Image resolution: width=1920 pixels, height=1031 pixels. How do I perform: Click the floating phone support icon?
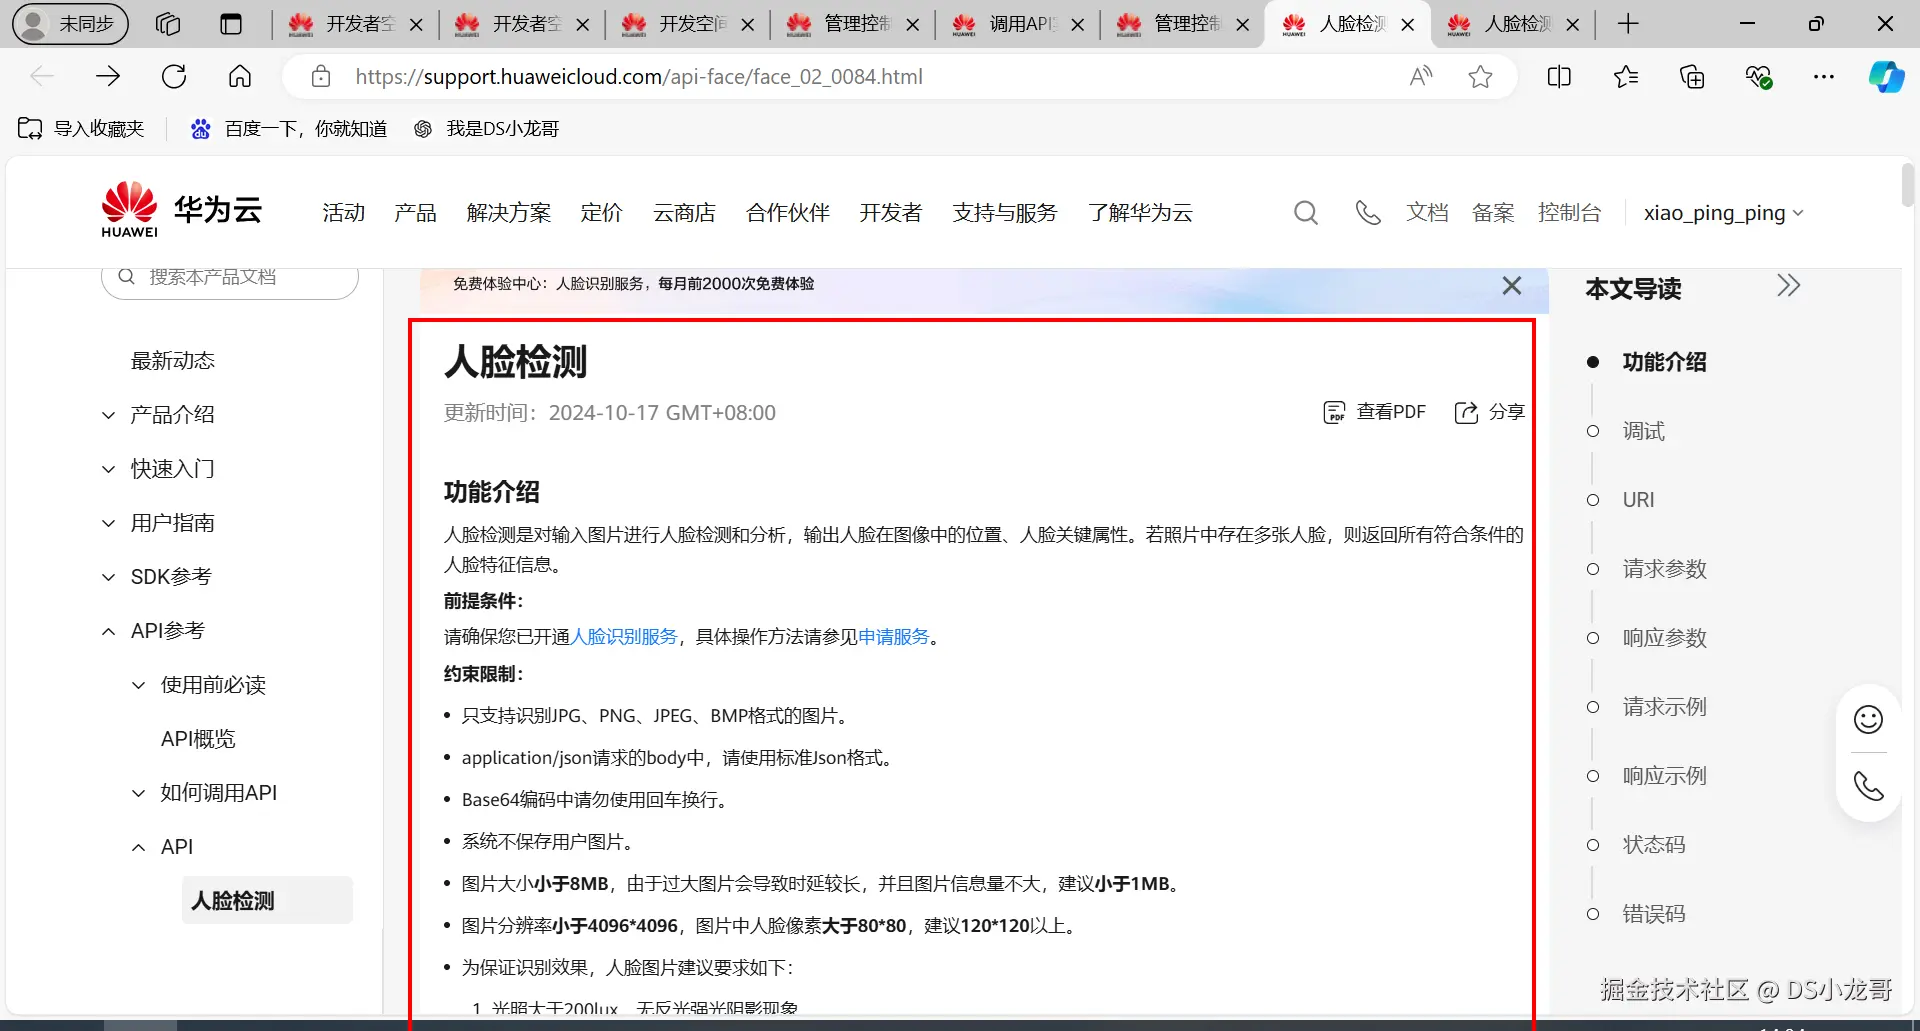1868,786
